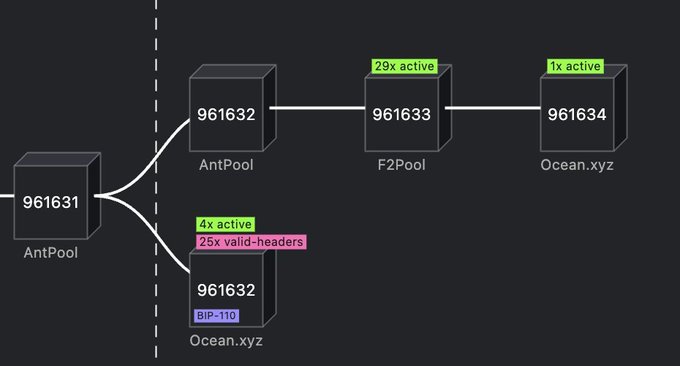Image resolution: width=680 pixels, height=366 pixels.
Task: Open AntPool block 961632 cube
Action: click(232, 108)
